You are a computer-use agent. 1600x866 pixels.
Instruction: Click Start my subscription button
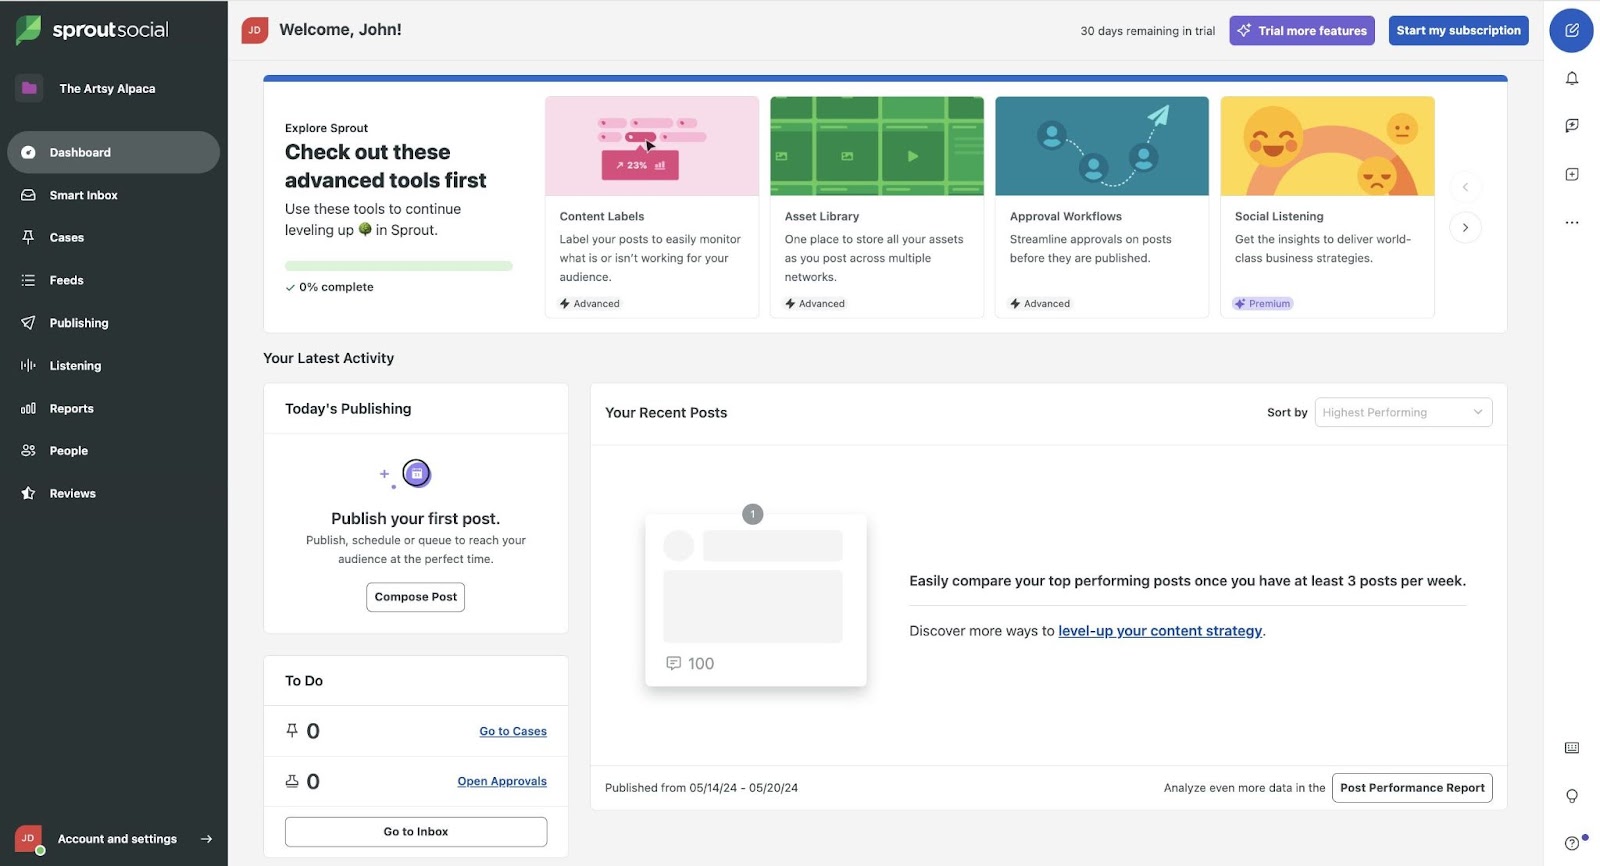point(1458,30)
